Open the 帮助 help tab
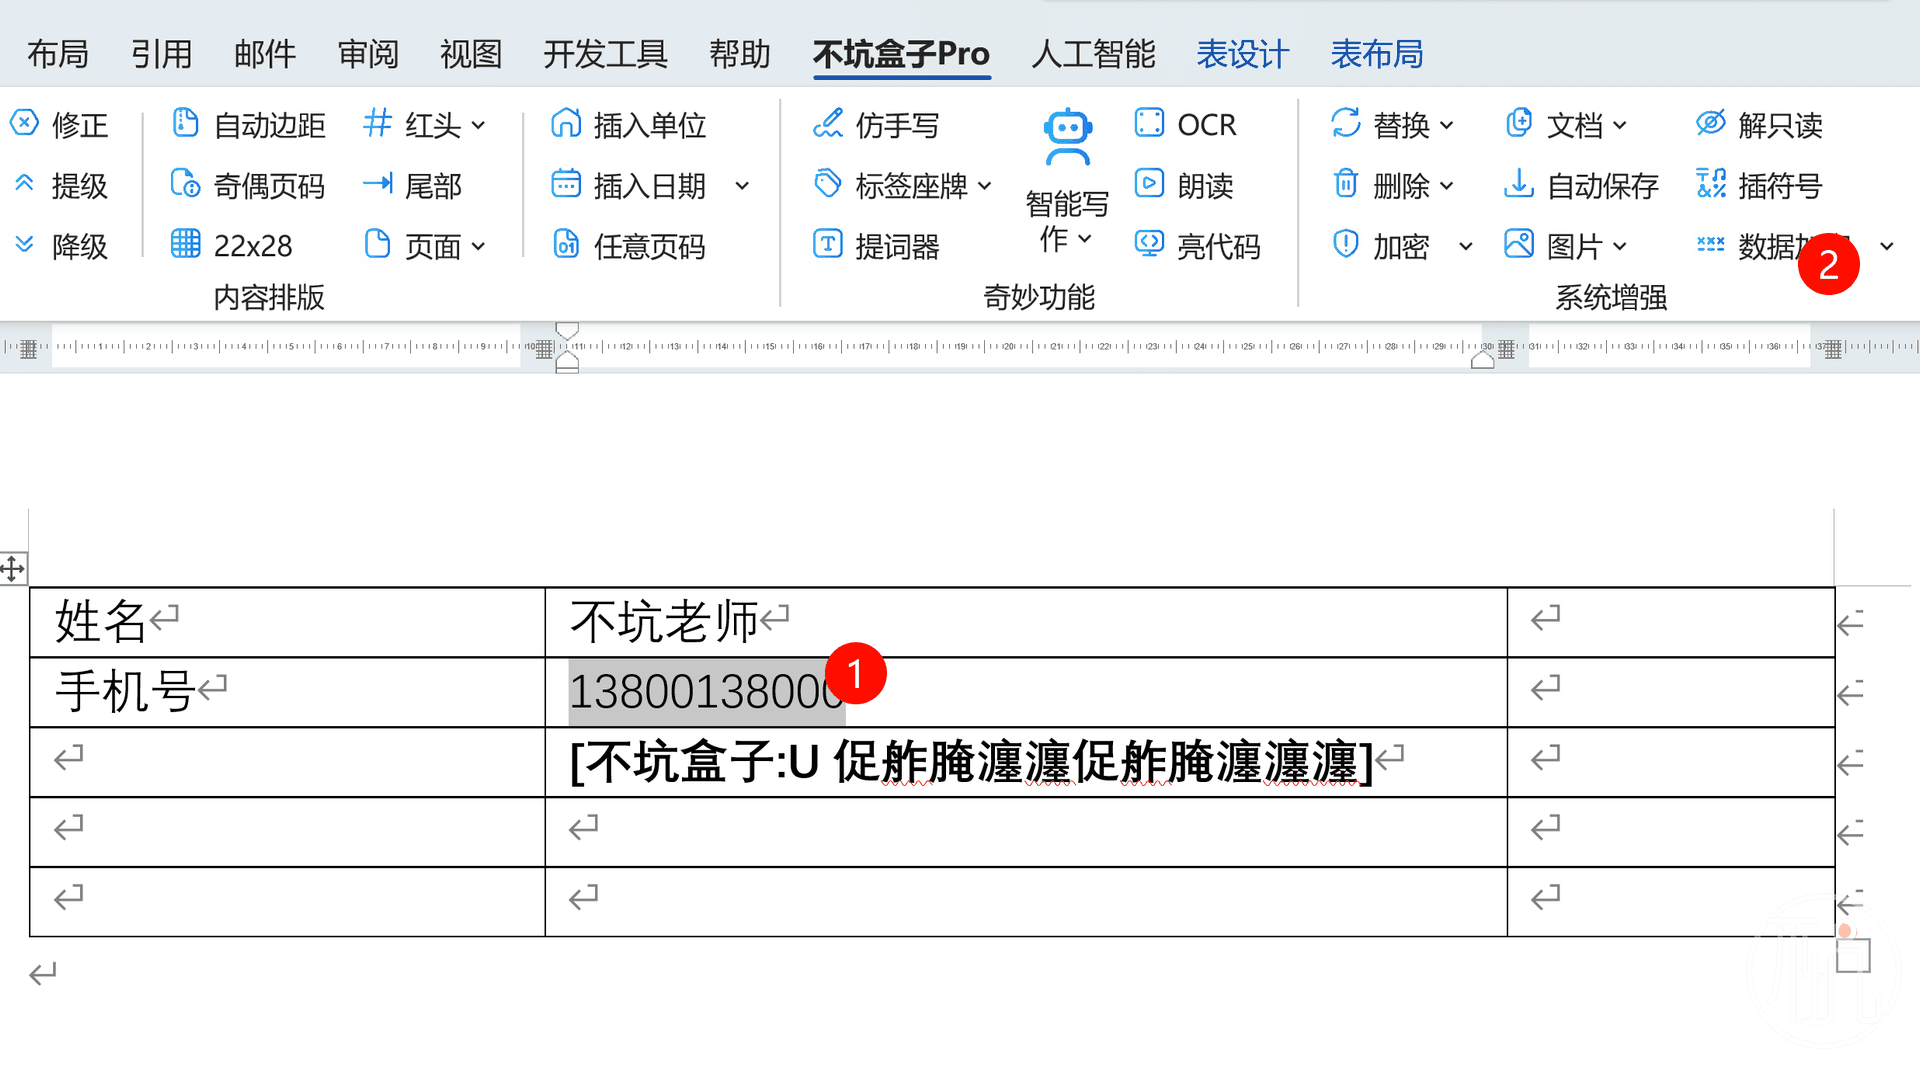 [x=740, y=54]
